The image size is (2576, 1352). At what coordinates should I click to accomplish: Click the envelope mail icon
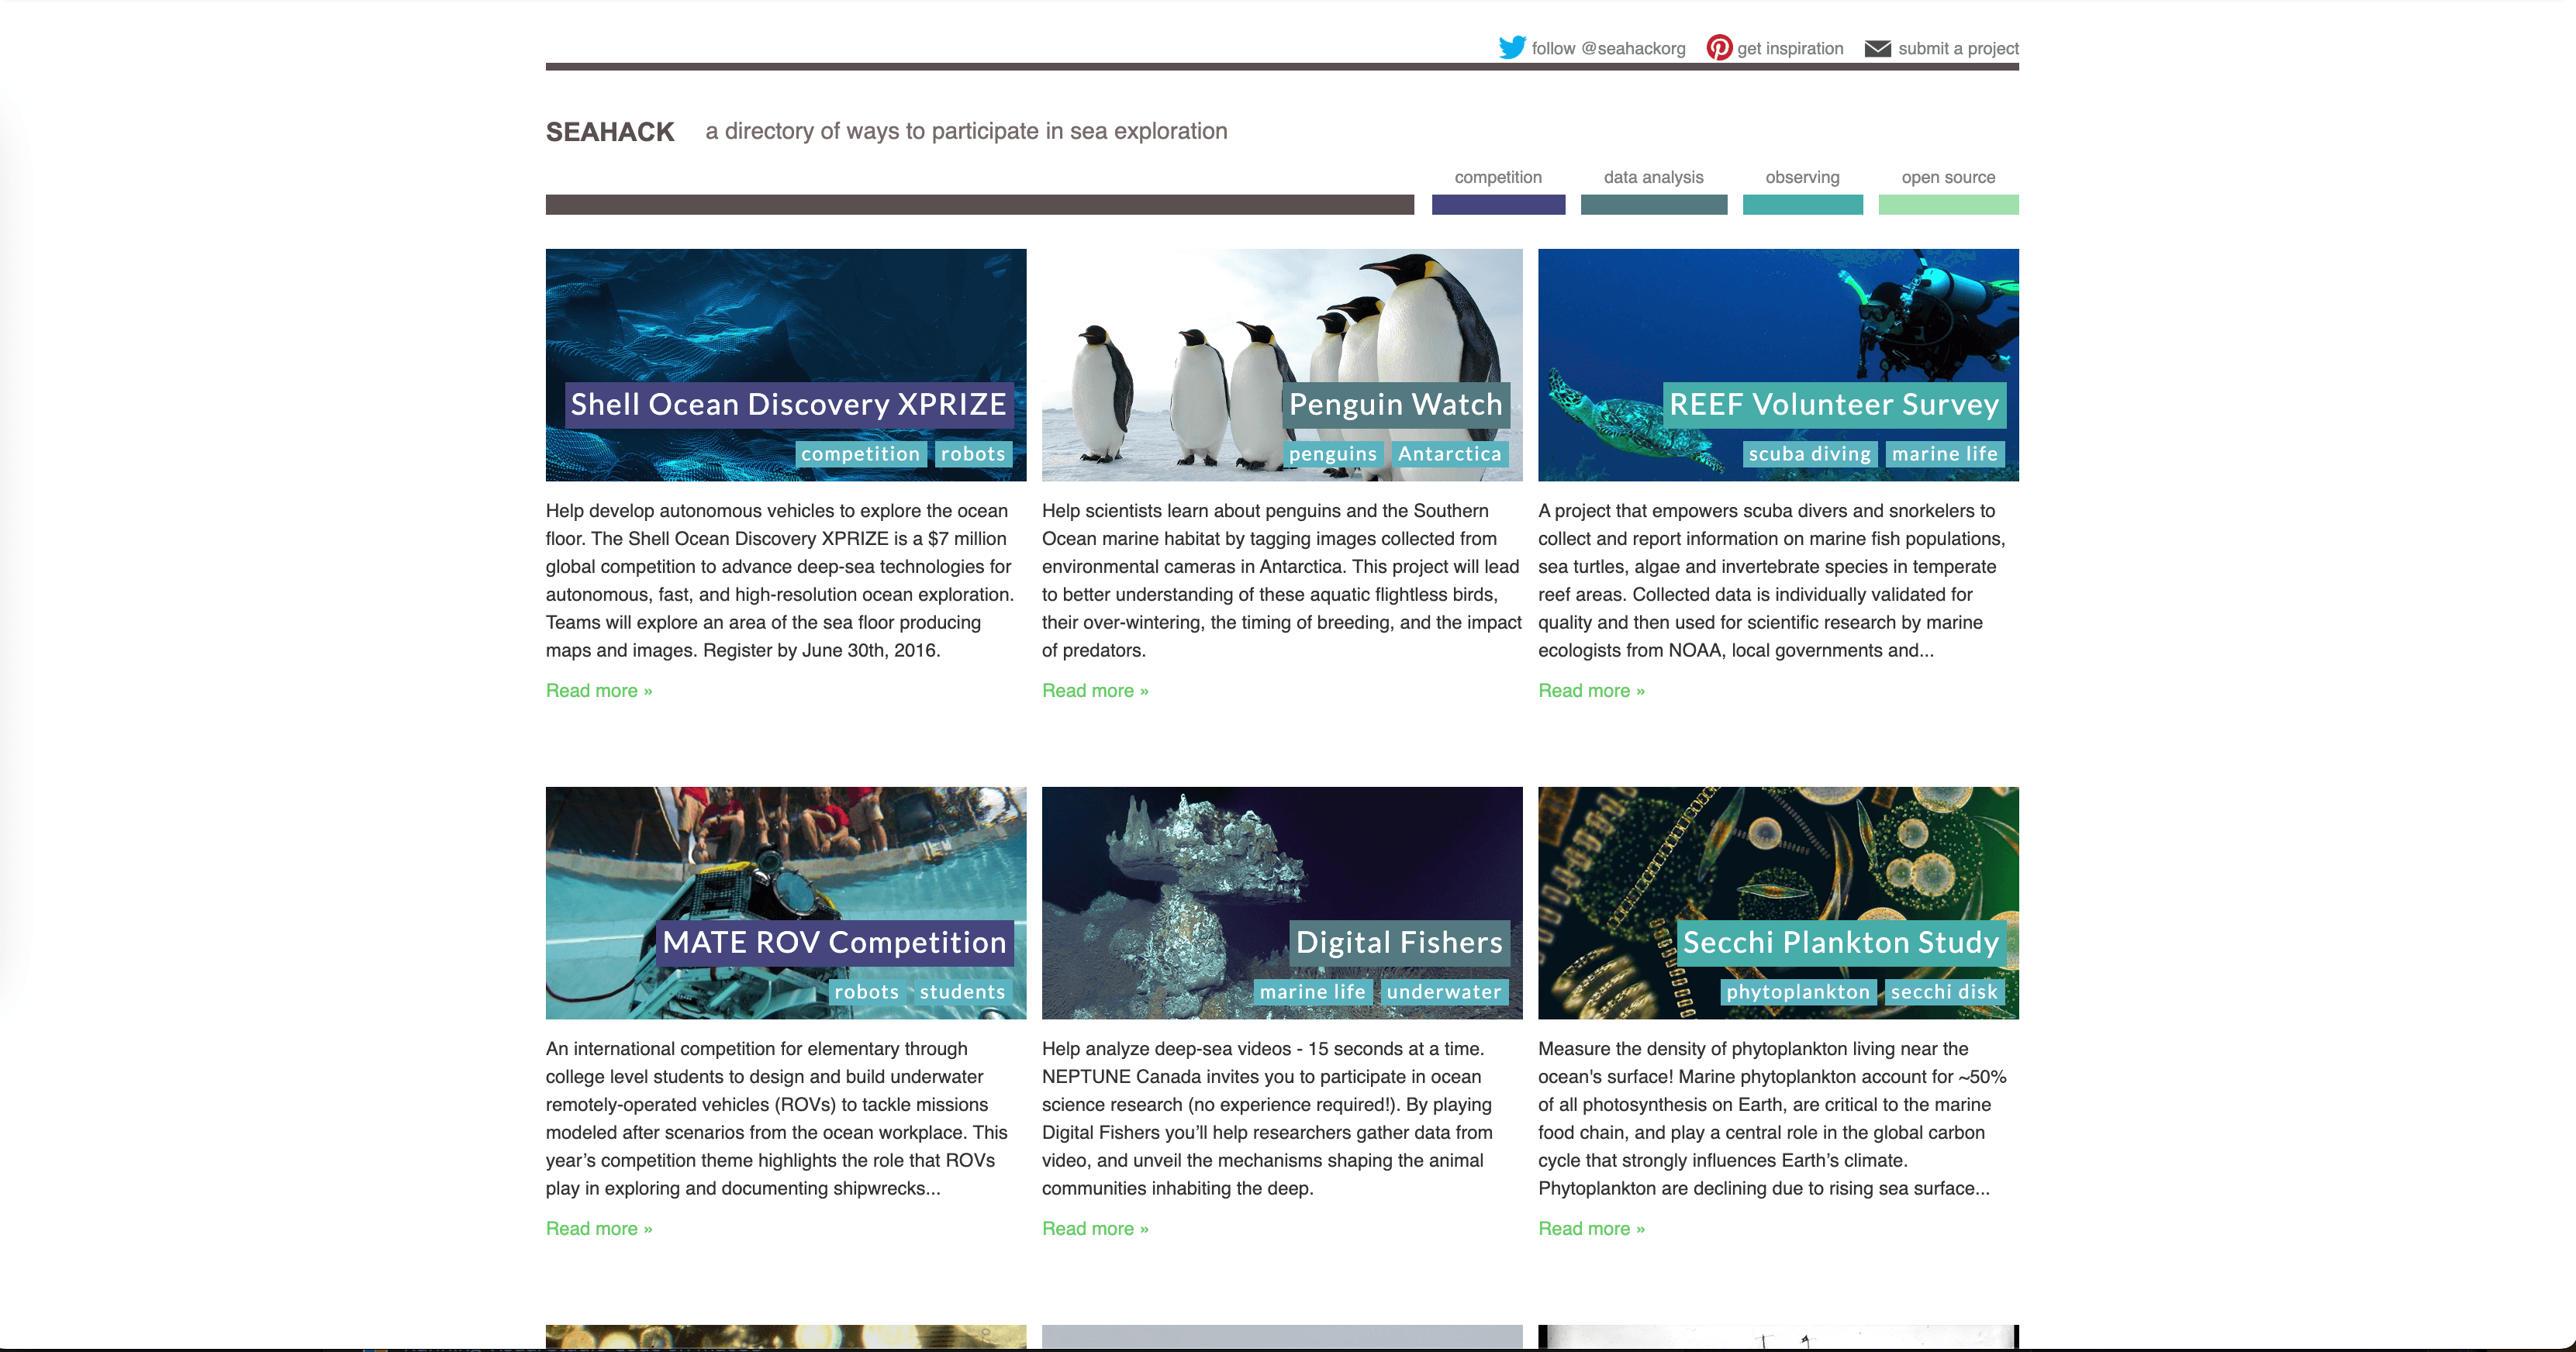click(1877, 48)
